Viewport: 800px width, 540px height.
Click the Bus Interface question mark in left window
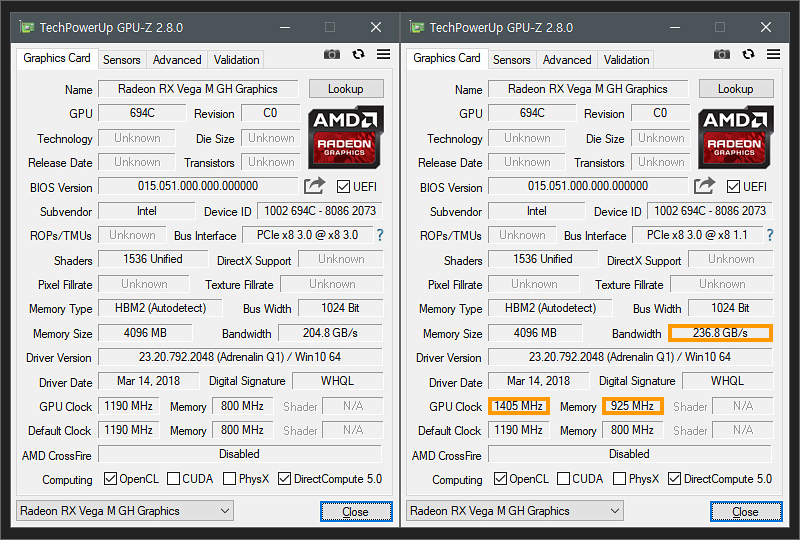(380, 235)
